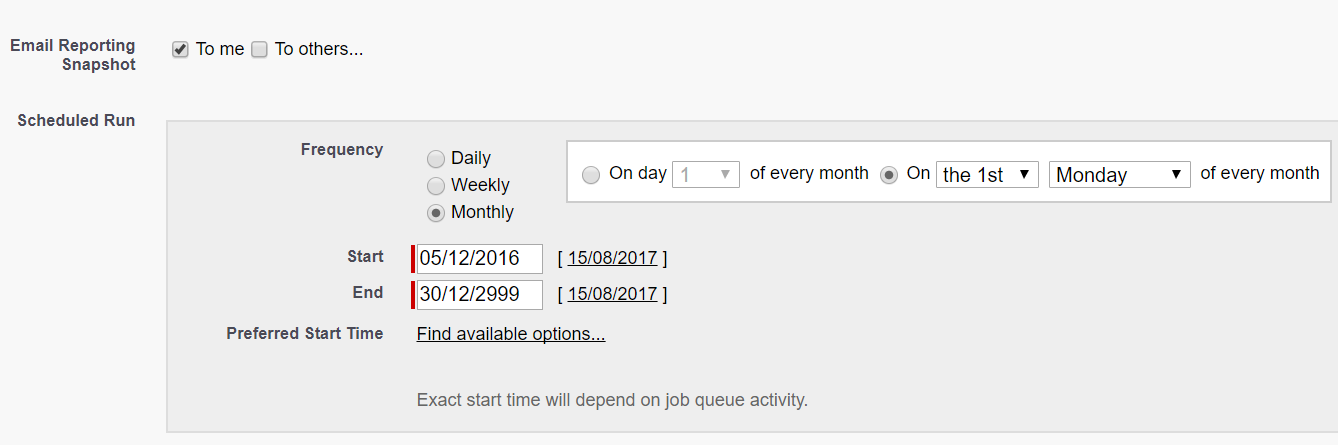Click the Start date input field
The image size is (1338, 445).
479,258
